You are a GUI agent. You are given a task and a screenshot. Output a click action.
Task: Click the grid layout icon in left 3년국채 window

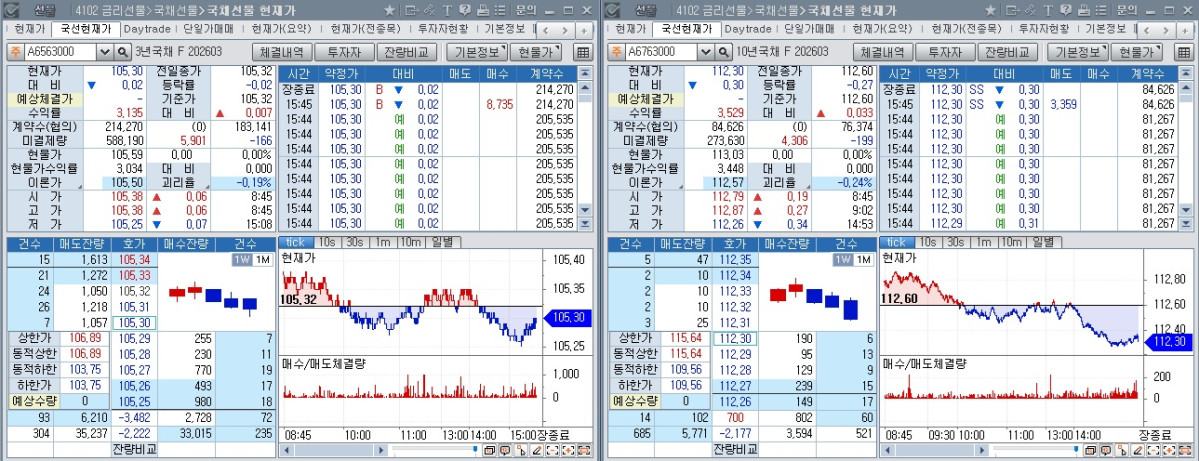tap(583, 52)
